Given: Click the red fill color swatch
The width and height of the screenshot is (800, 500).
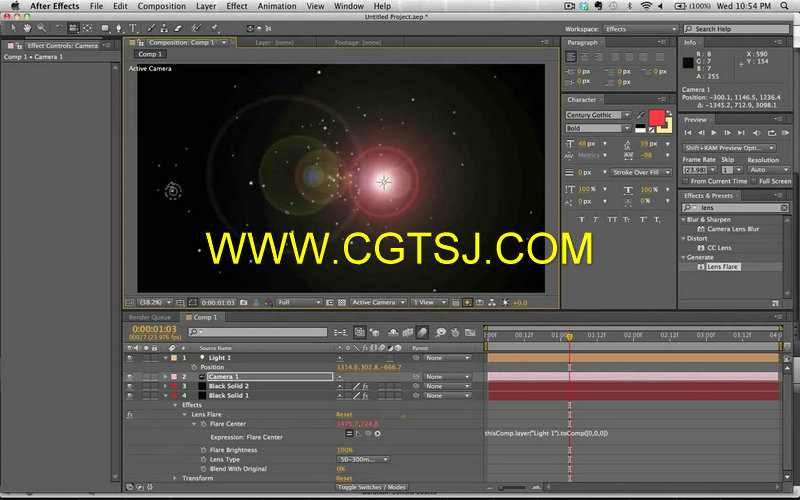Looking at the screenshot, I should [x=657, y=118].
